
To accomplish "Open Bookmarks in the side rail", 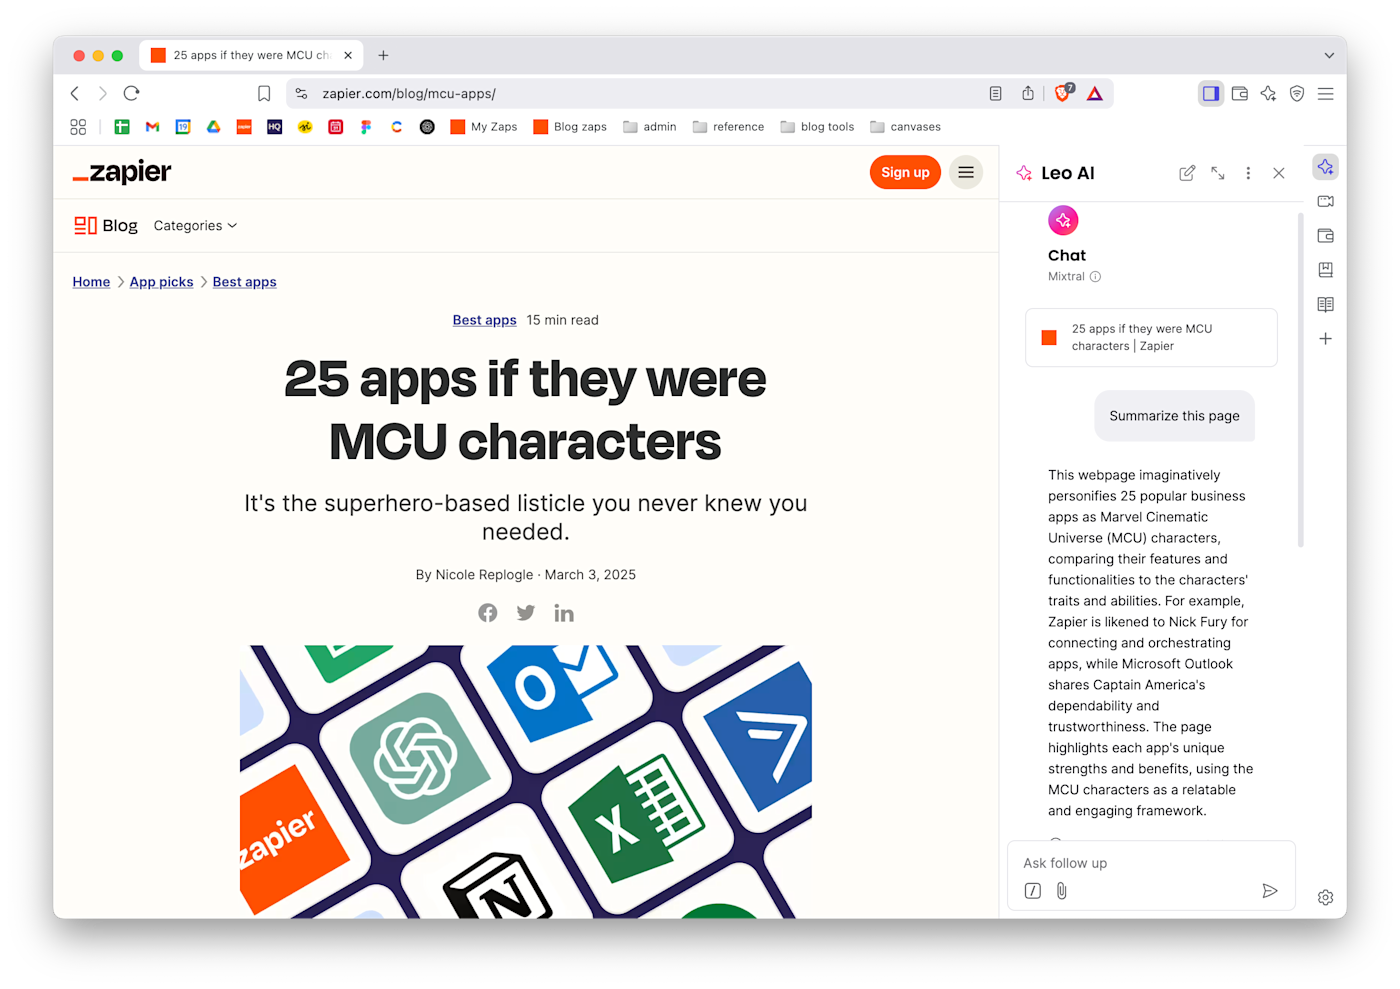I will click(x=1326, y=270).
